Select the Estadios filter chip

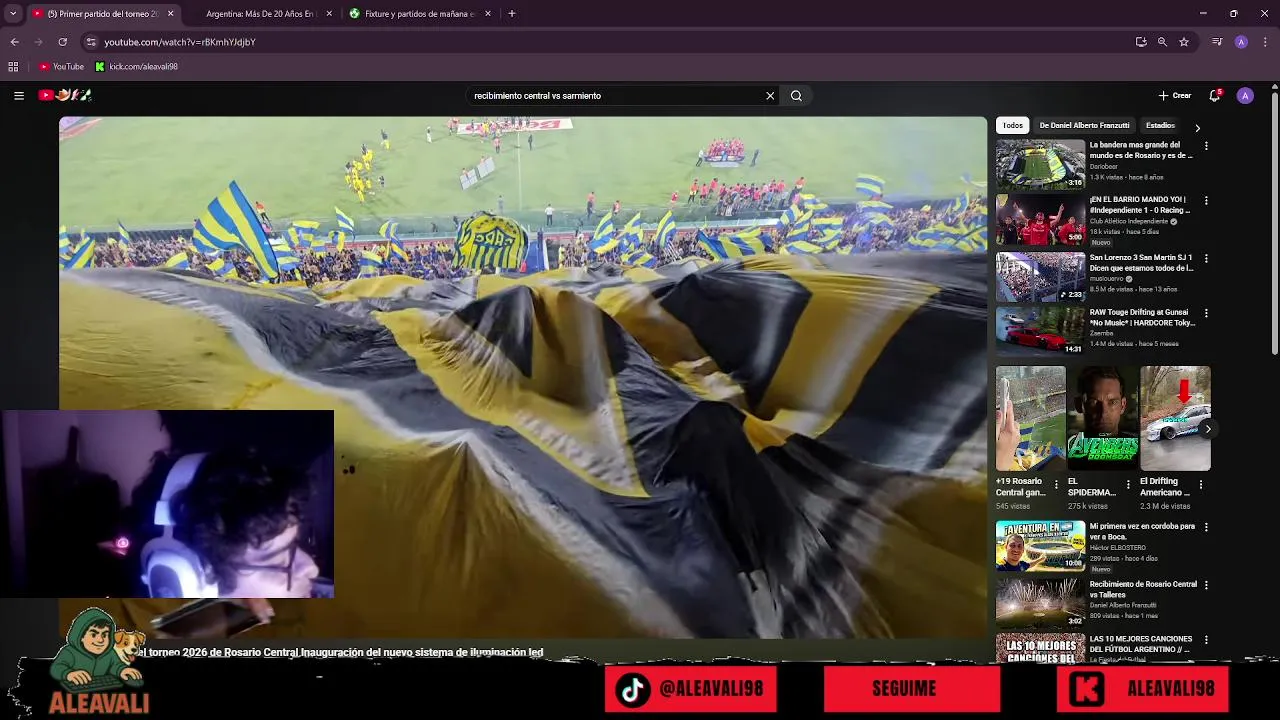tap(1160, 126)
